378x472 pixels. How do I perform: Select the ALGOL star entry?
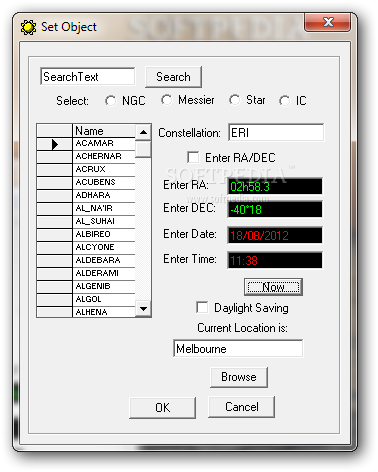click(104, 299)
